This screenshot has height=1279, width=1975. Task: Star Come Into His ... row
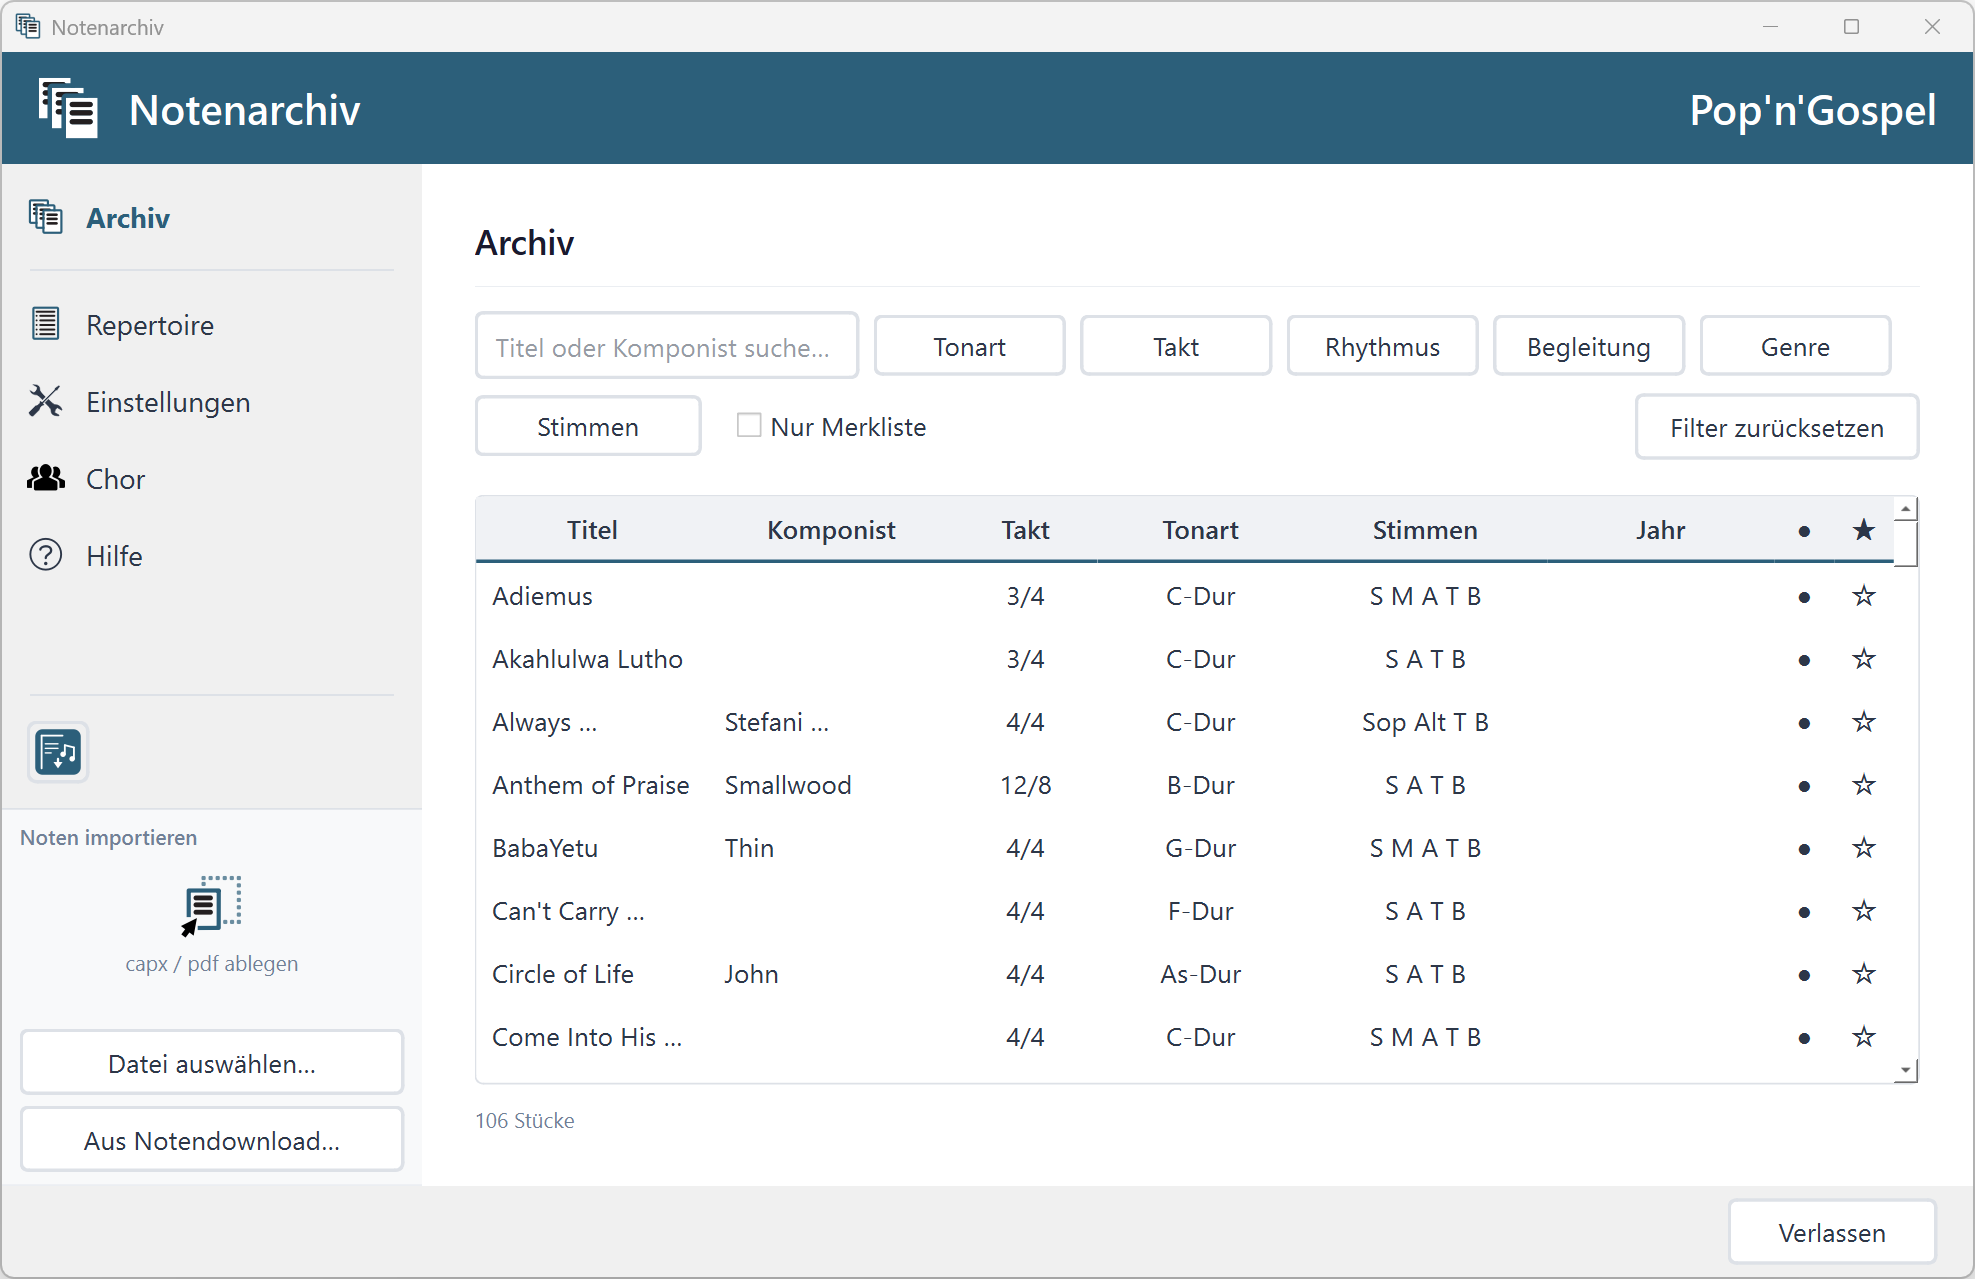(x=1864, y=1037)
